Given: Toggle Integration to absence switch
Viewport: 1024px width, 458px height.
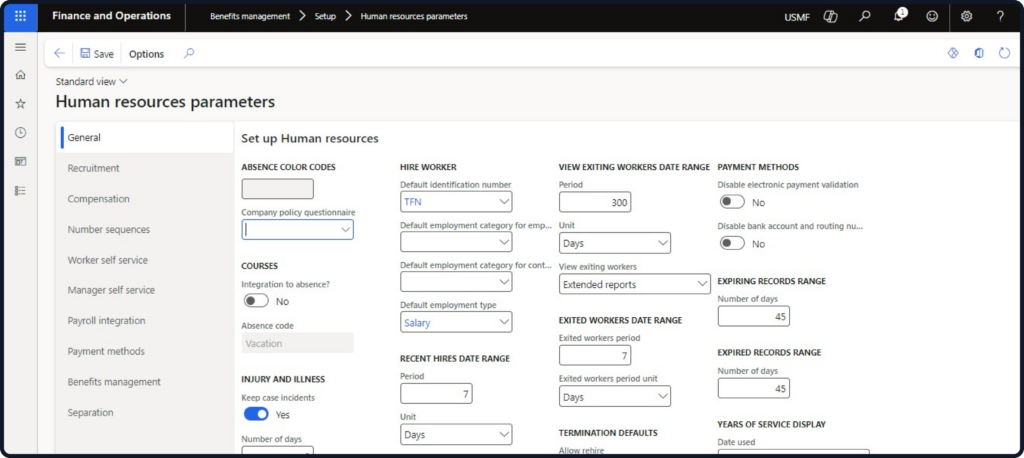Looking at the screenshot, I should (256, 301).
